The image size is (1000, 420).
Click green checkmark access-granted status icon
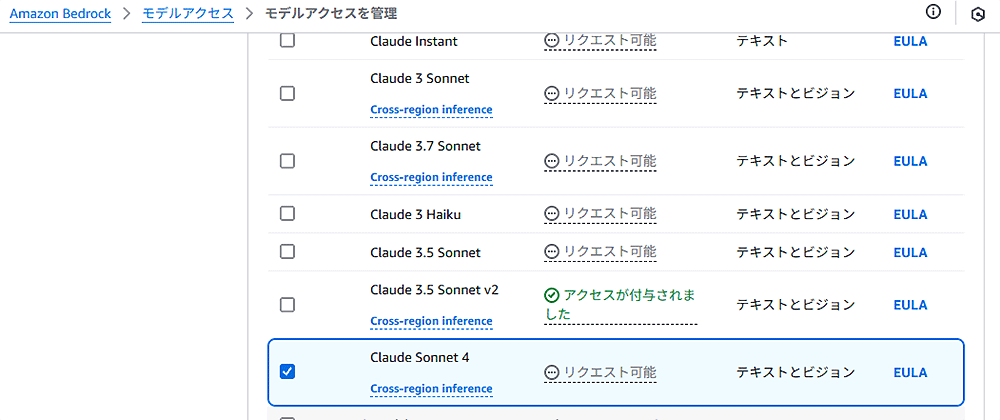click(x=551, y=295)
